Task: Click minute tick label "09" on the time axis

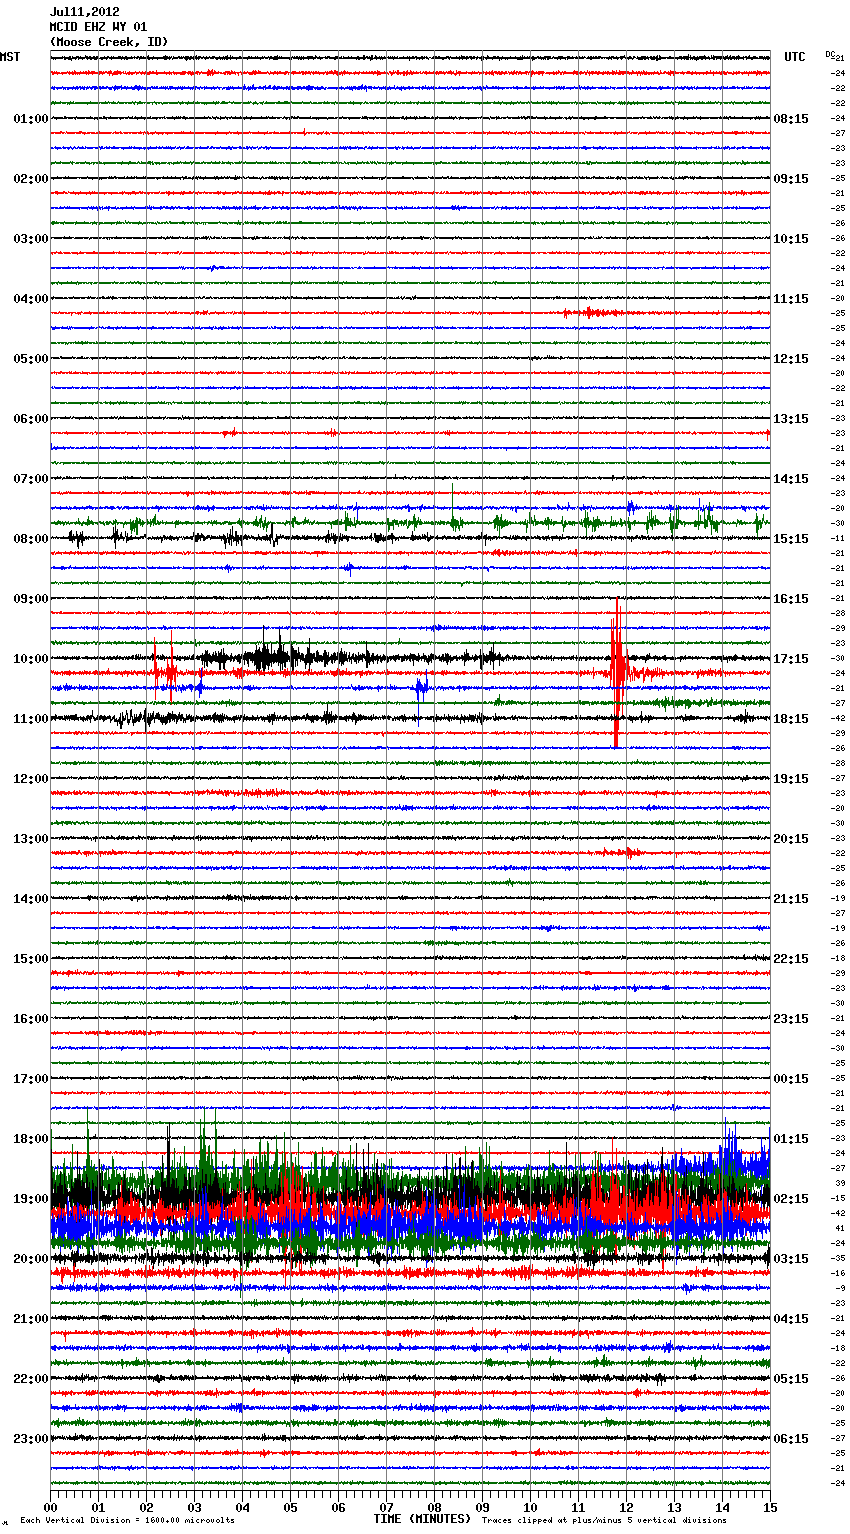Action: pos(482,1507)
